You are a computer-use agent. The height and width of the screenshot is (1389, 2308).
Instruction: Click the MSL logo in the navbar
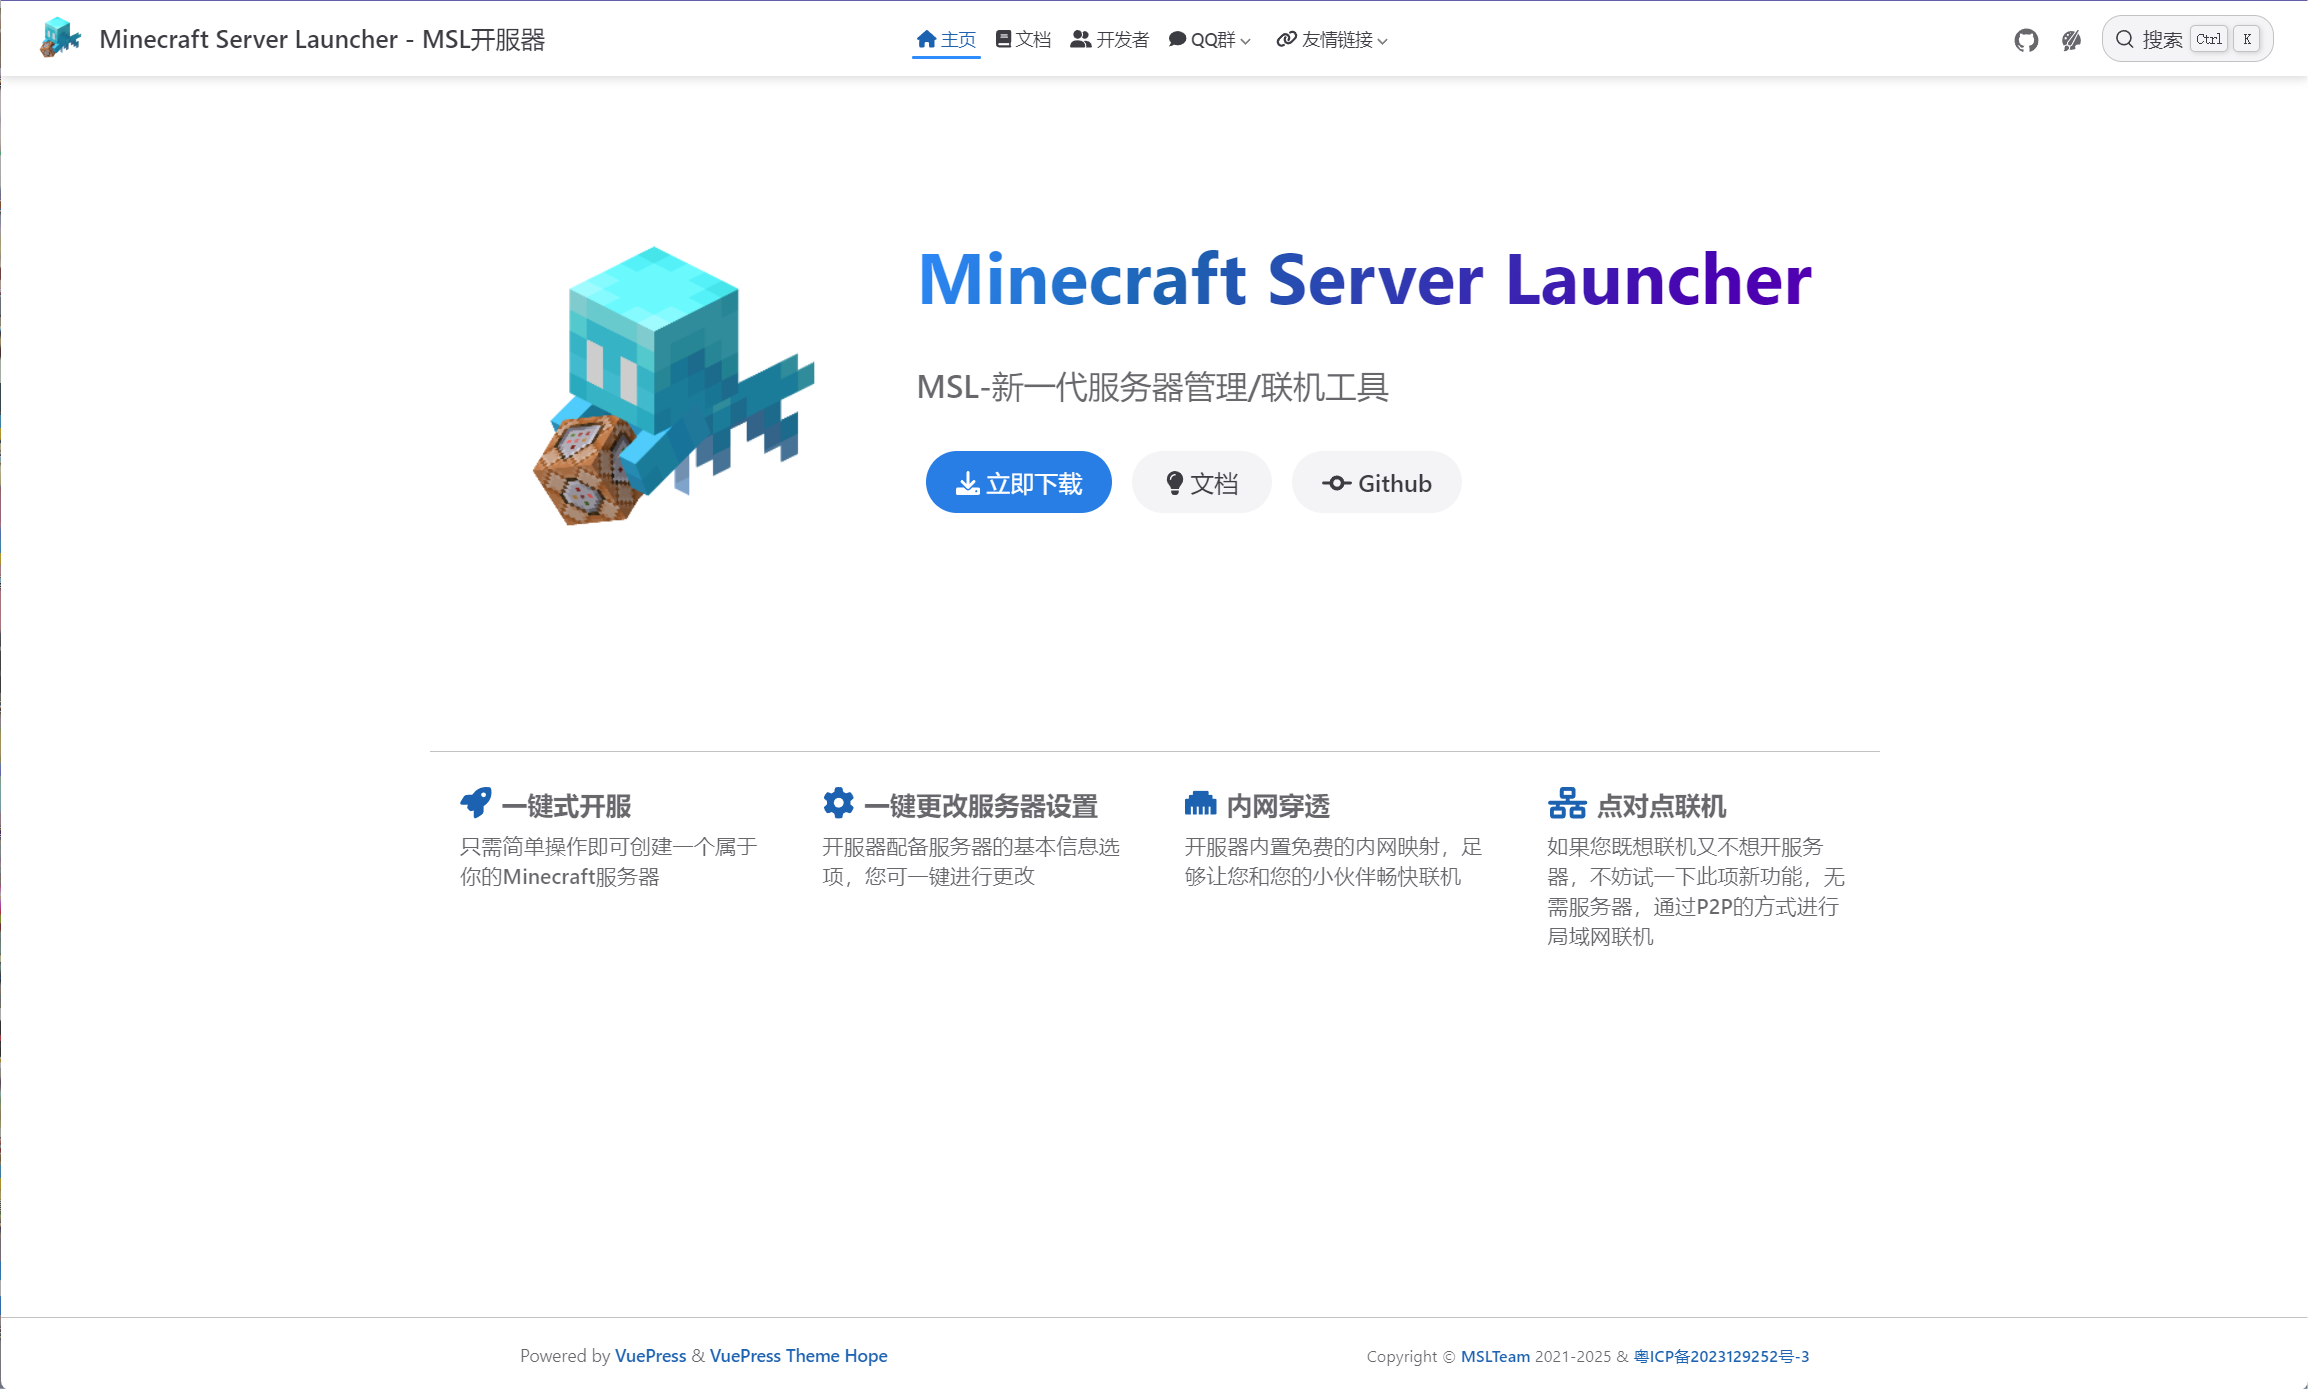point(60,38)
